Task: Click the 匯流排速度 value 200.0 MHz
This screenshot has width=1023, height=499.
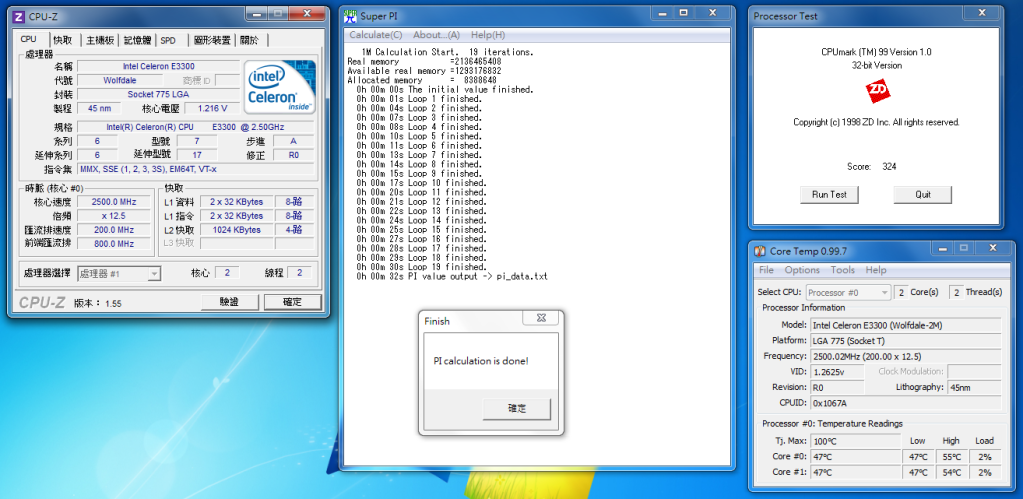Action: (x=114, y=230)
